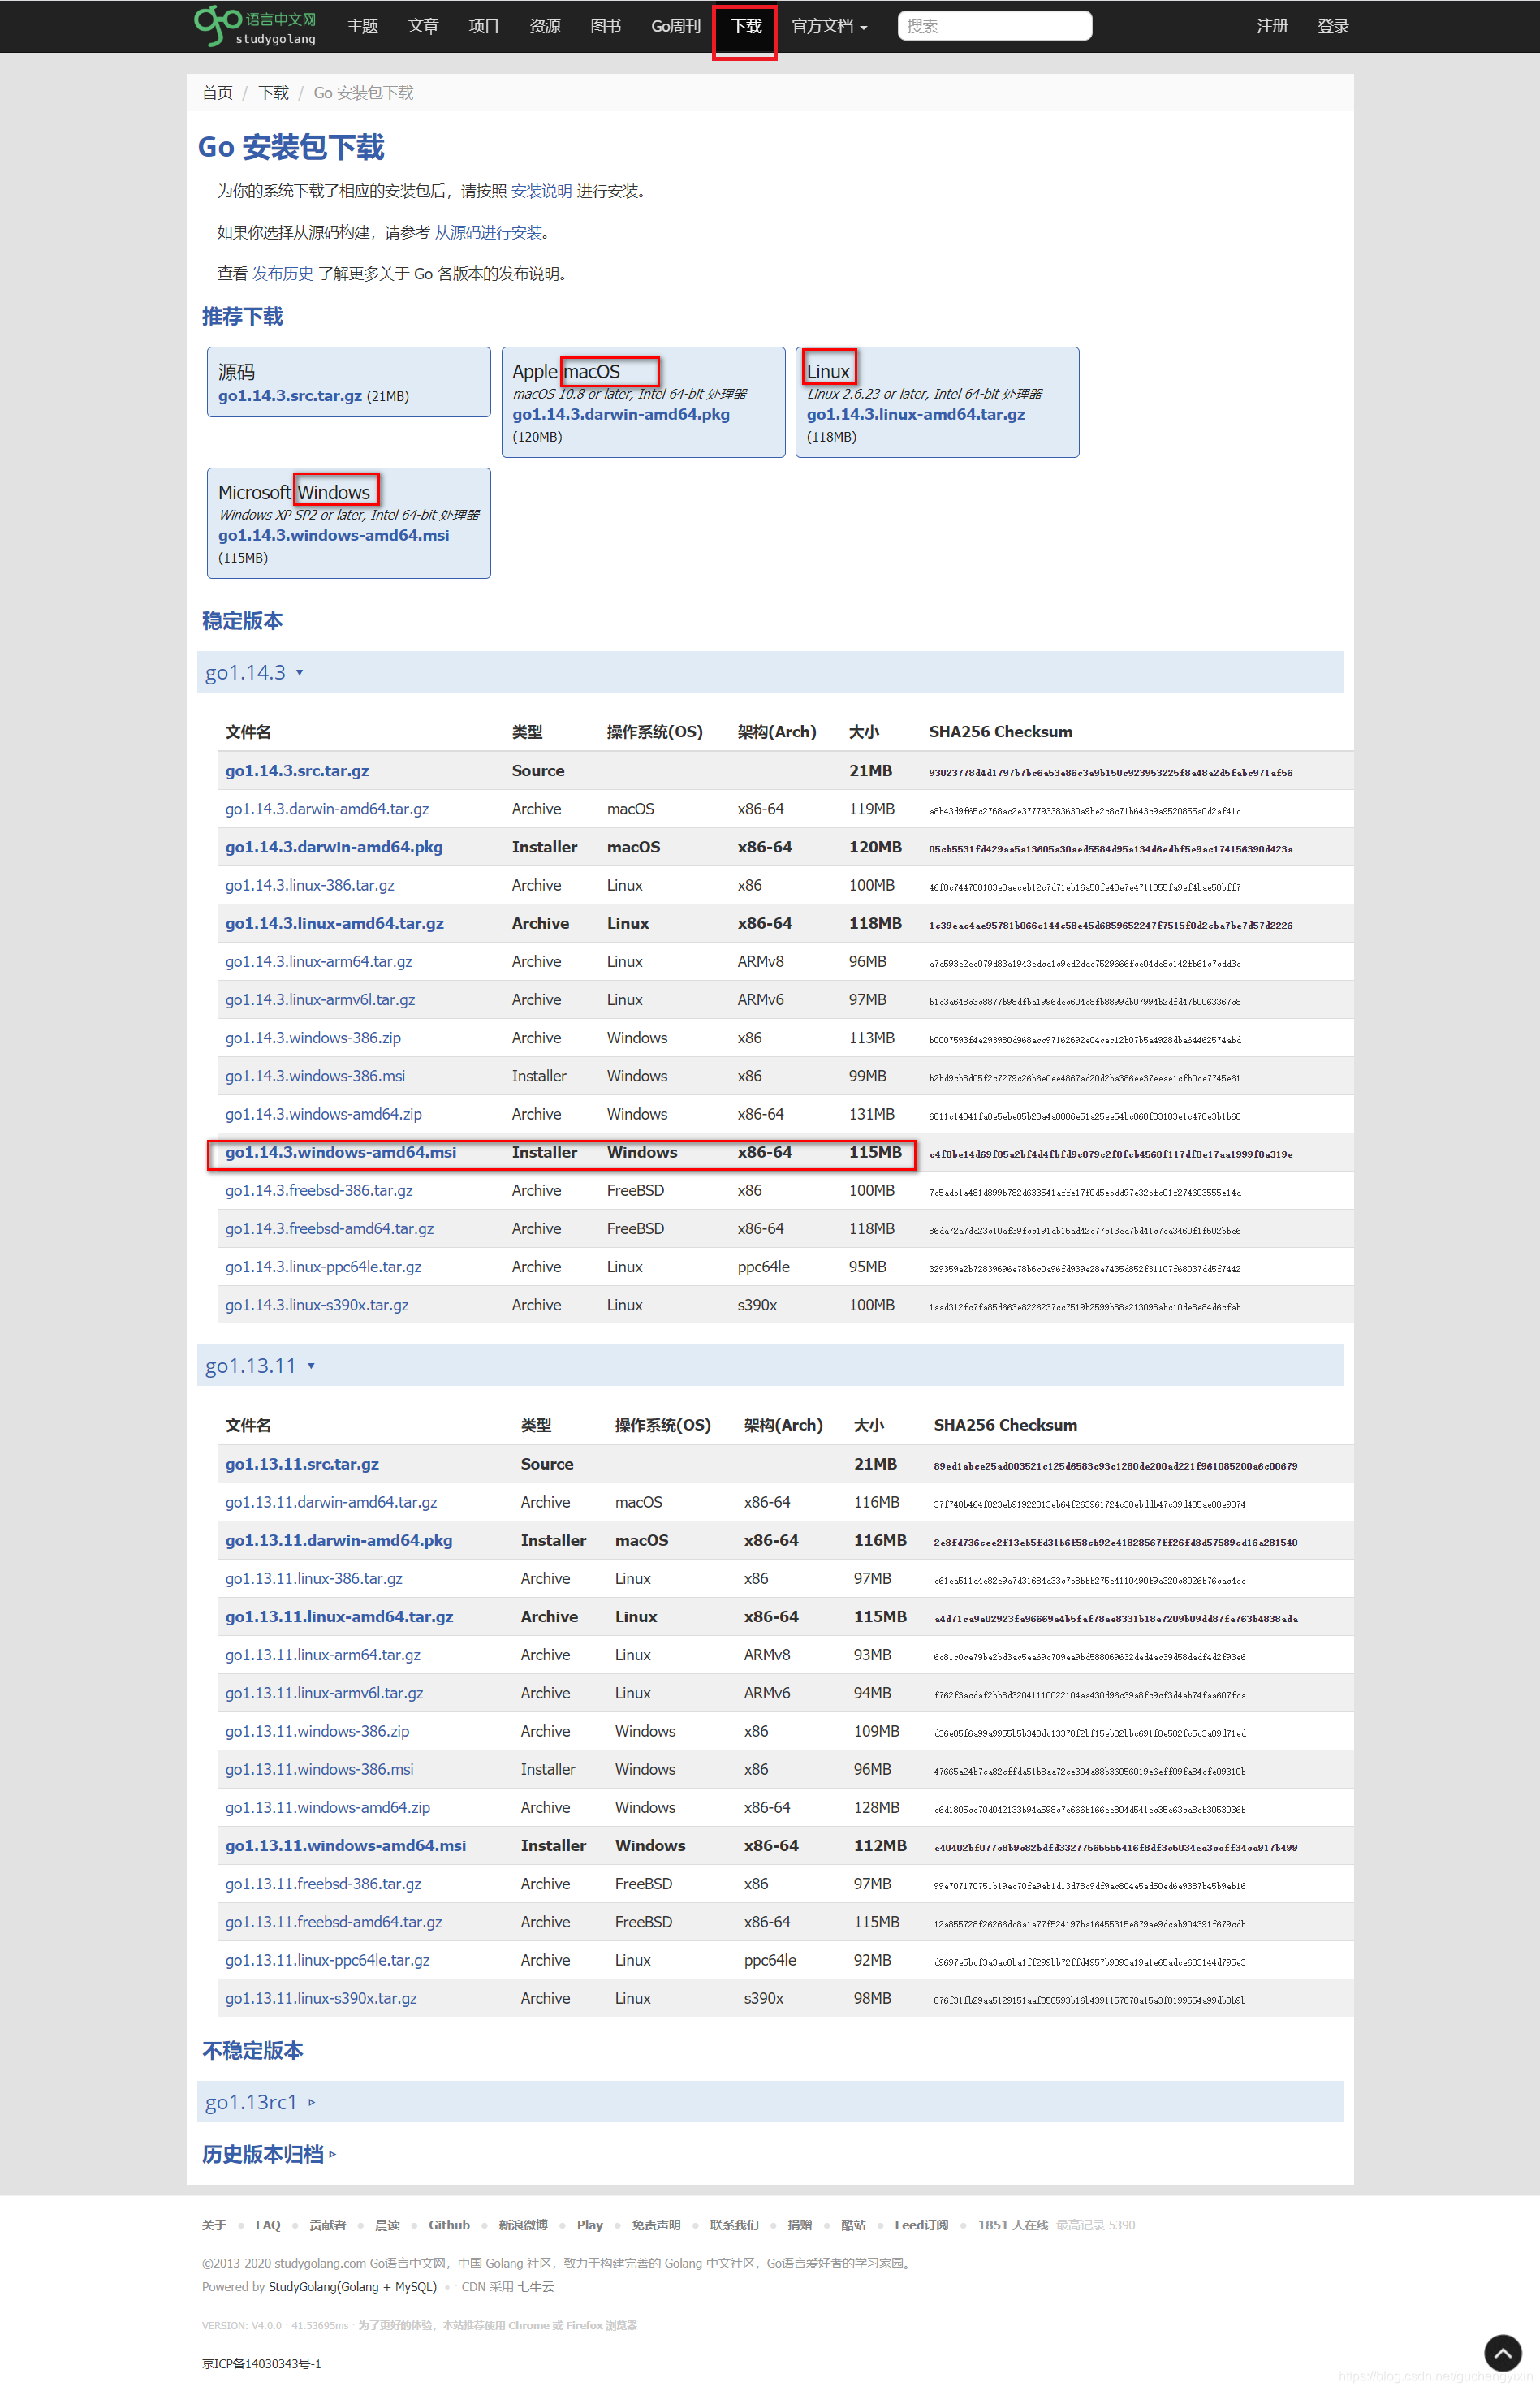Click go1.13.11.freebsd-amd64.tar.gz in table

[334, 1922]
